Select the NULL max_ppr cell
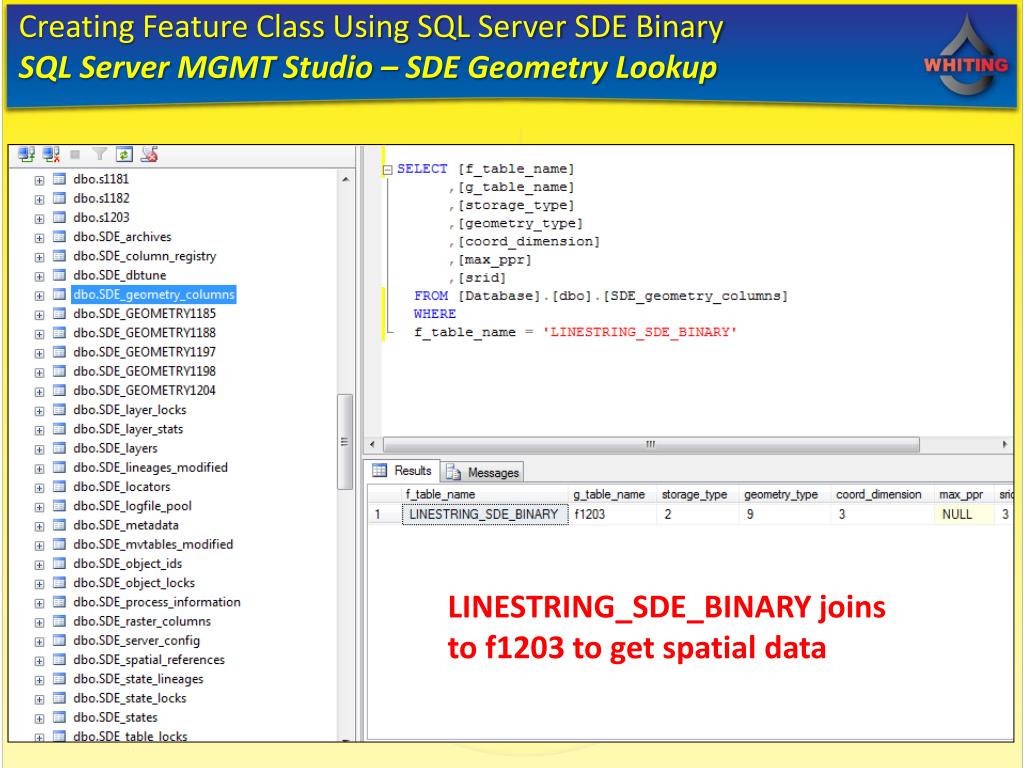This screenshot has width=1024, height=768. [963, 515]
